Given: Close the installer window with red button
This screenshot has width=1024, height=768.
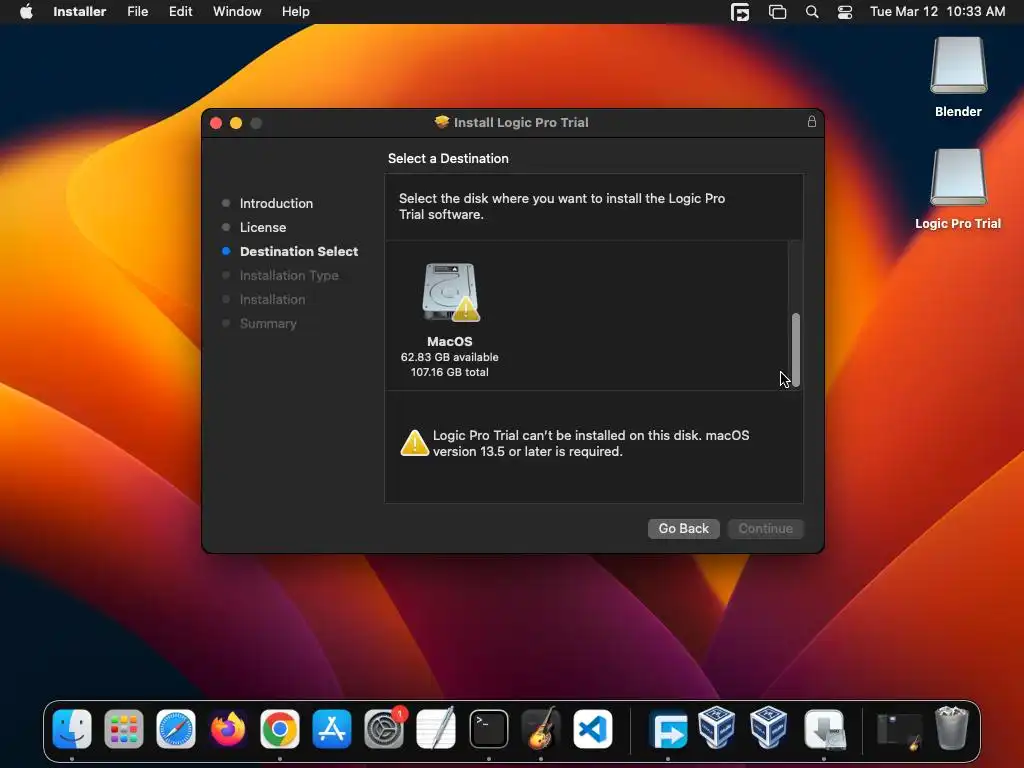Looking at the screenshot, I should click(x=216, y=123).
